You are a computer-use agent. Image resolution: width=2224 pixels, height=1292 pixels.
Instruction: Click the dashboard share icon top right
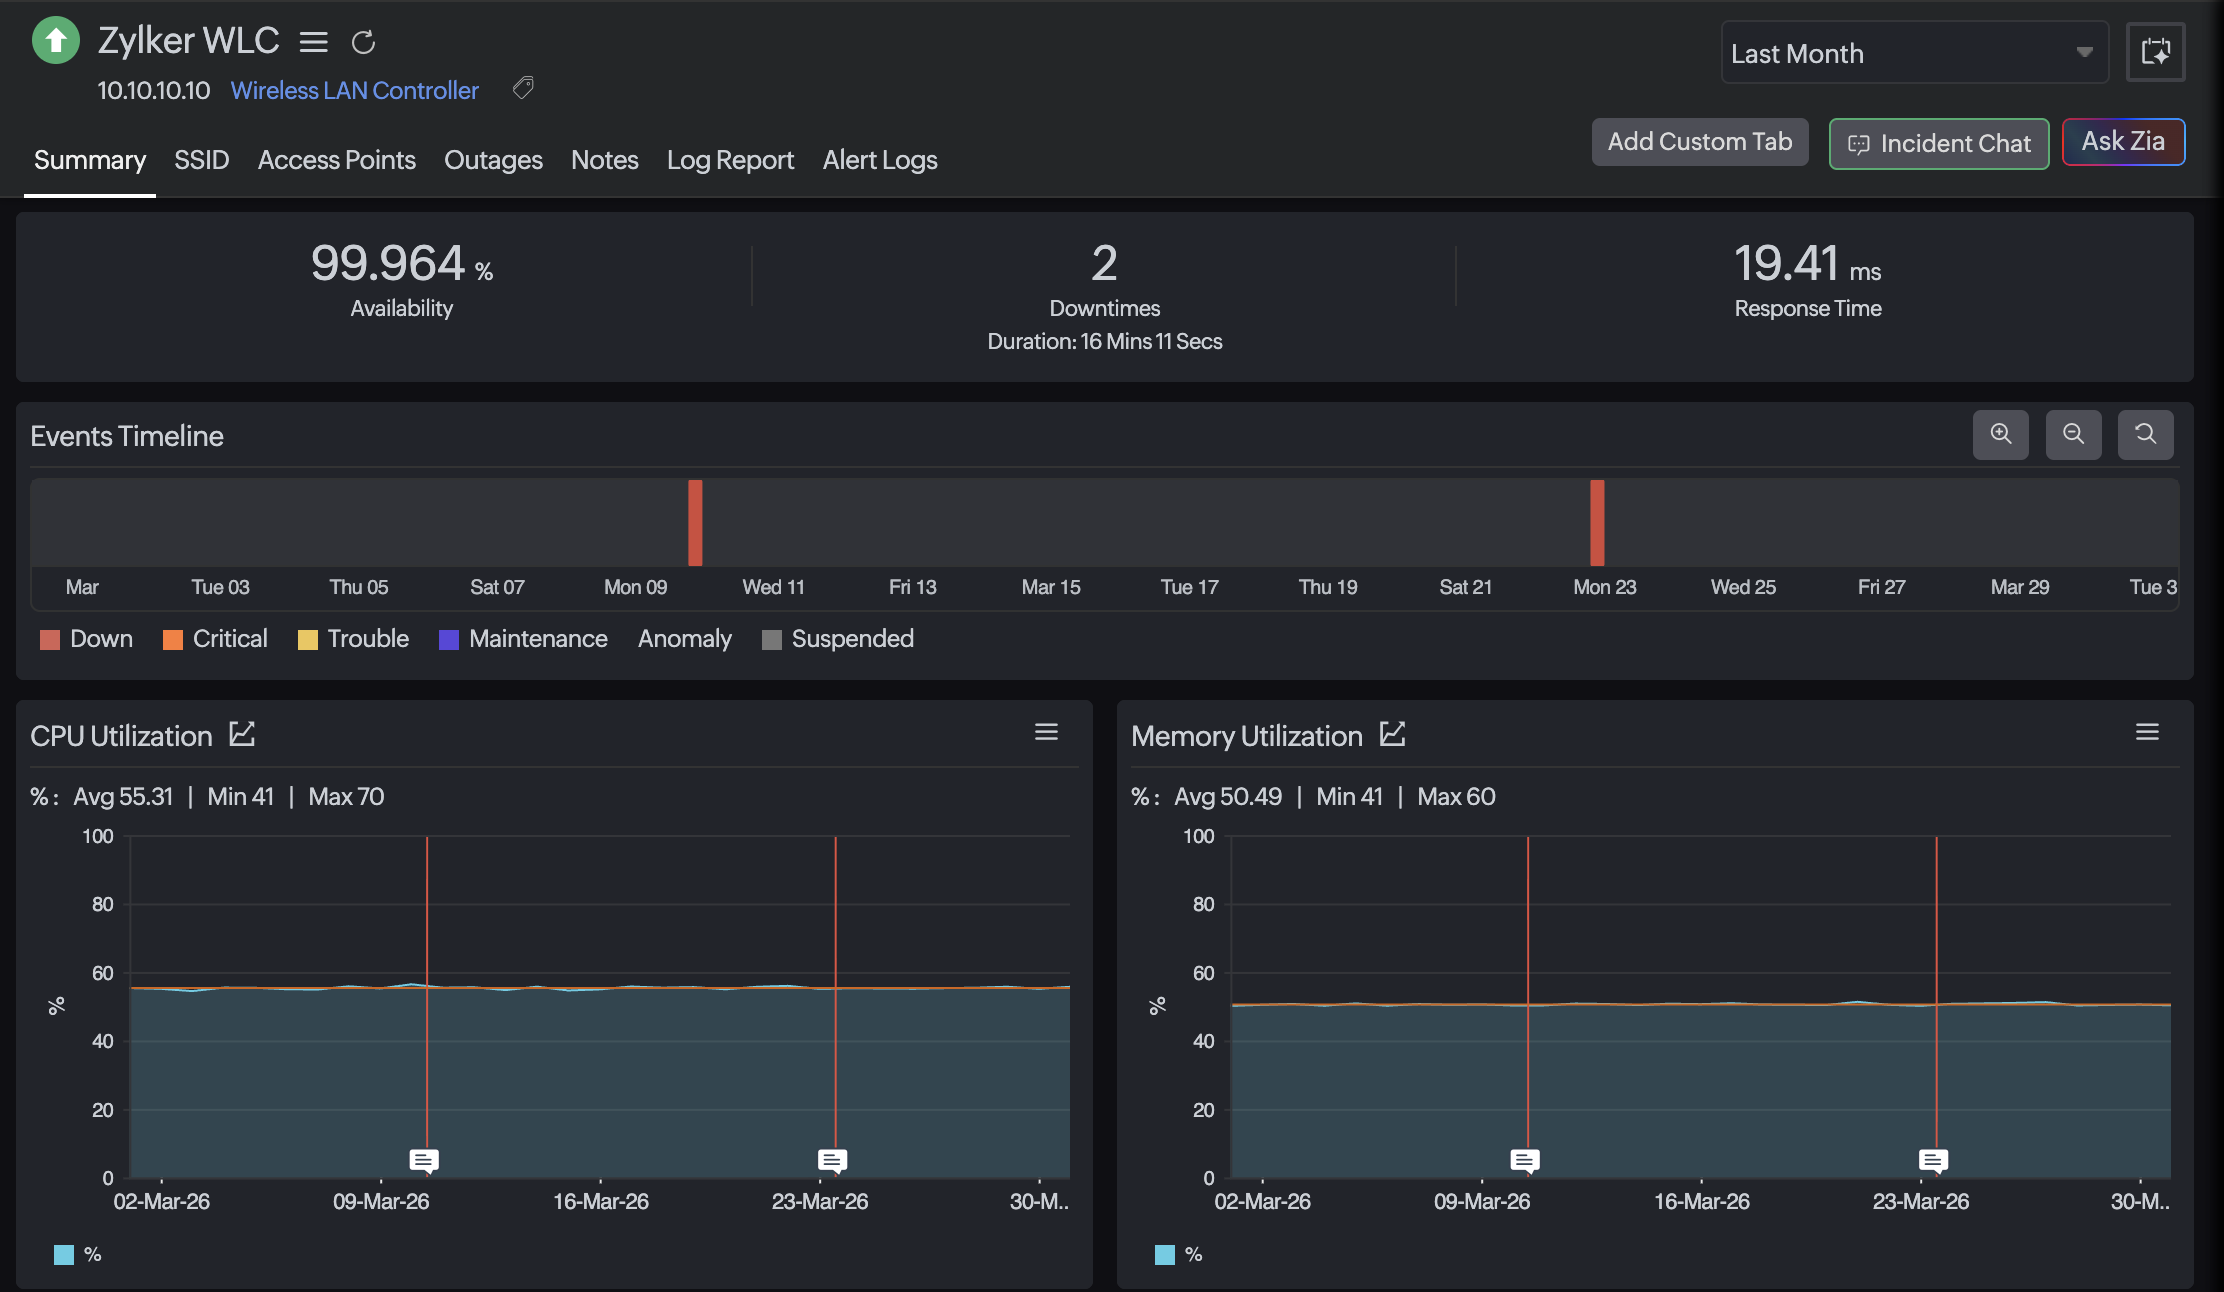pyautogui.click(x=2155, y=52)
